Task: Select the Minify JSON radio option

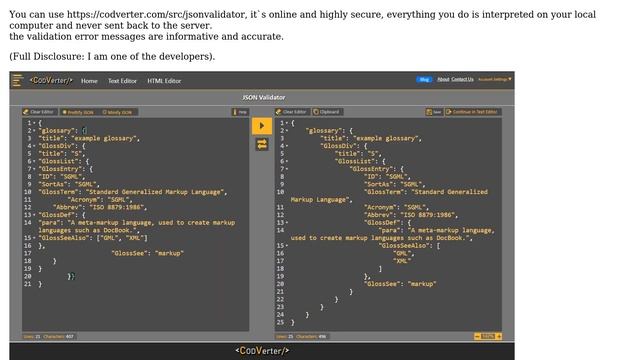Action: point(117,112)
